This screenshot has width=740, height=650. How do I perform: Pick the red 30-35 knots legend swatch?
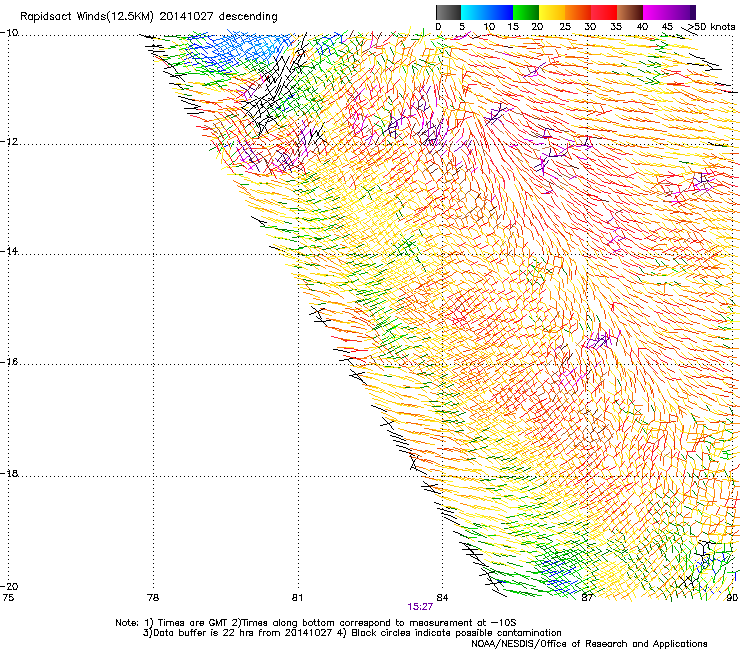point(604,12)
